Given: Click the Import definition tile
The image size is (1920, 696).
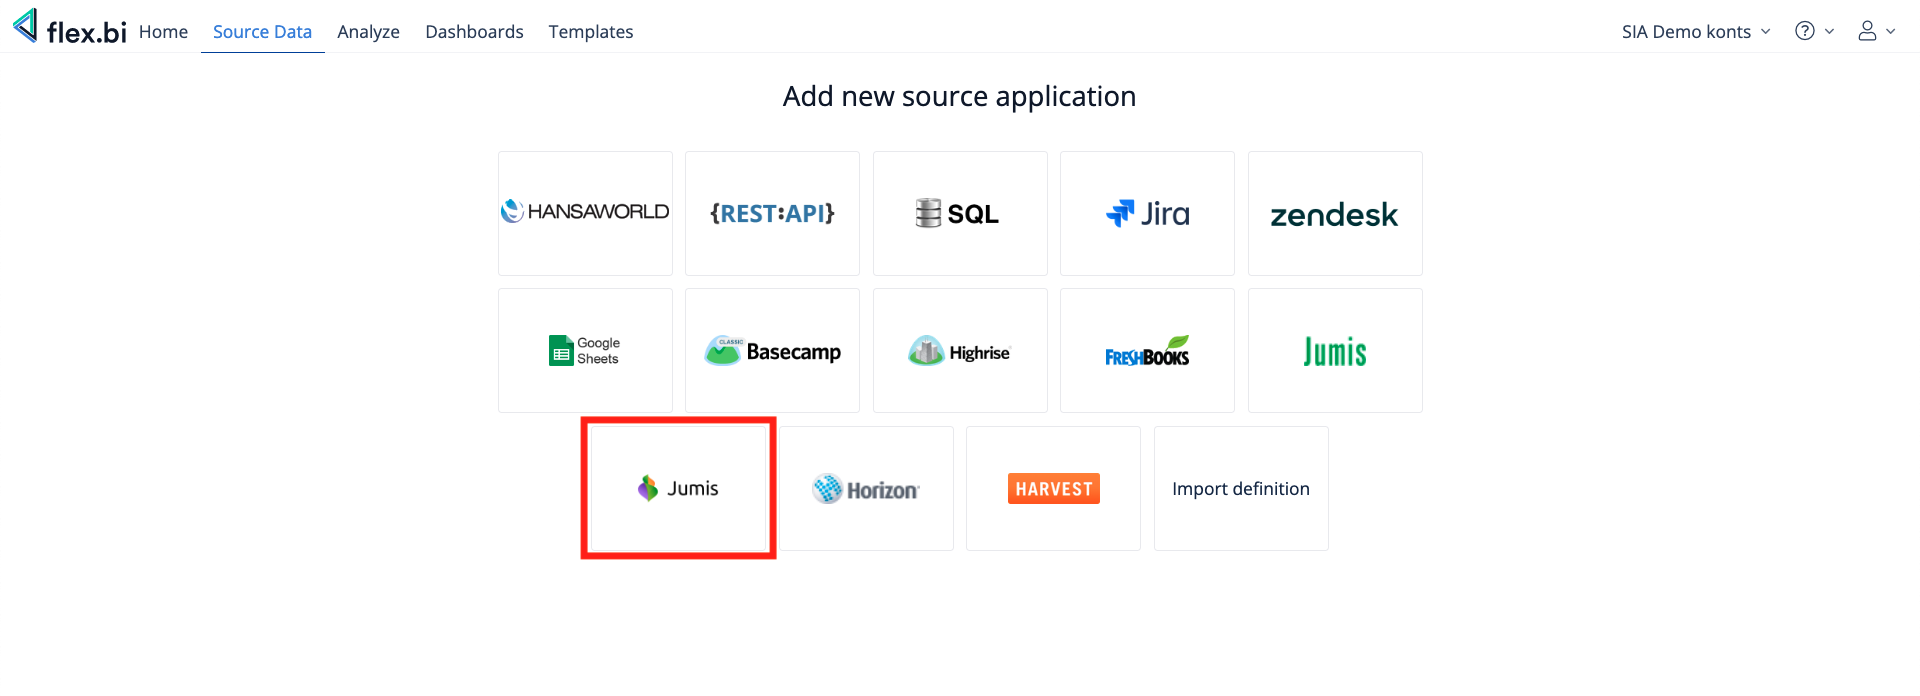Looking at the screenshot, I should 1241,489.
